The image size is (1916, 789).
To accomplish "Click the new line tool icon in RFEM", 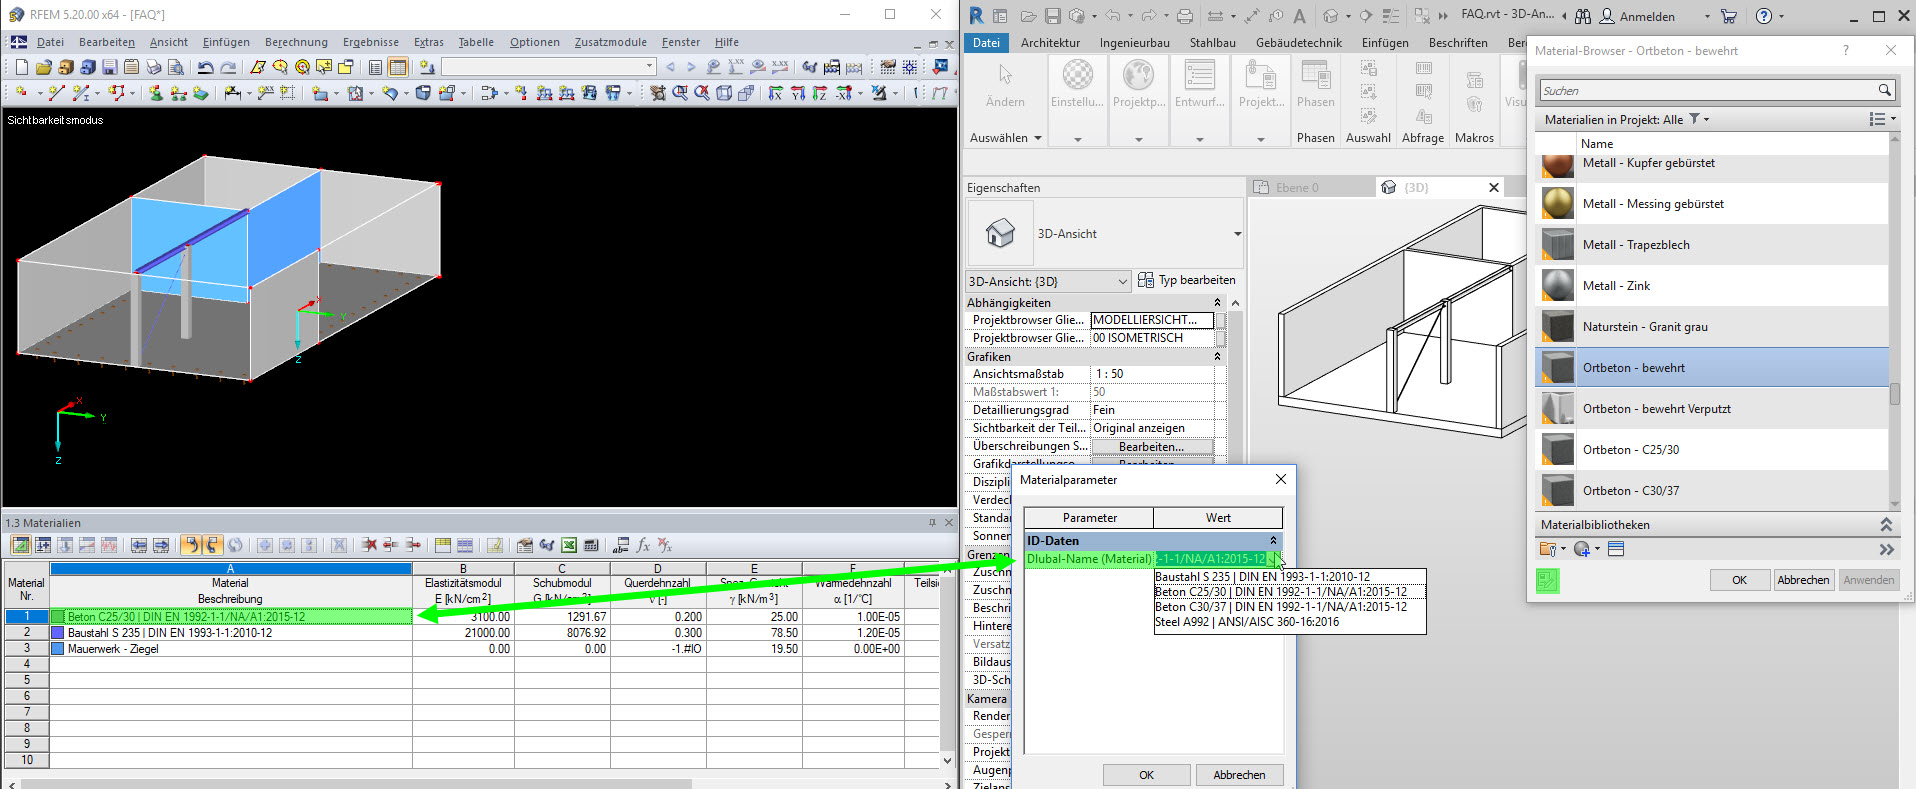I will tap(56, 93).
